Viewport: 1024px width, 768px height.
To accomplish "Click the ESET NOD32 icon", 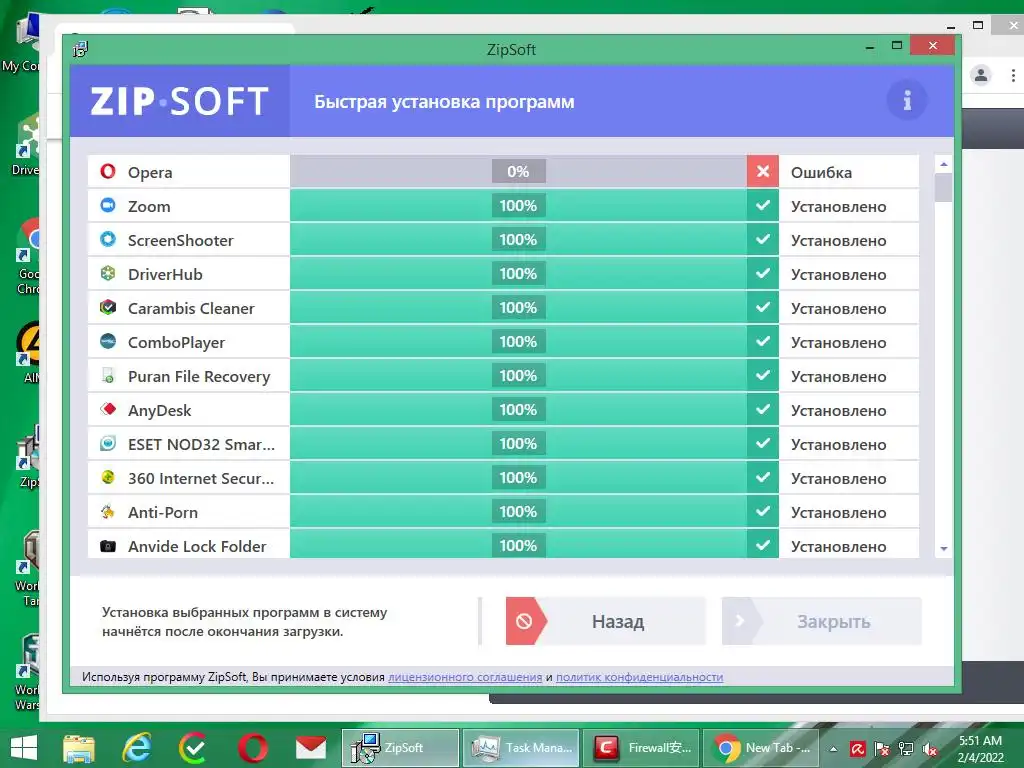I will (108, 443).
